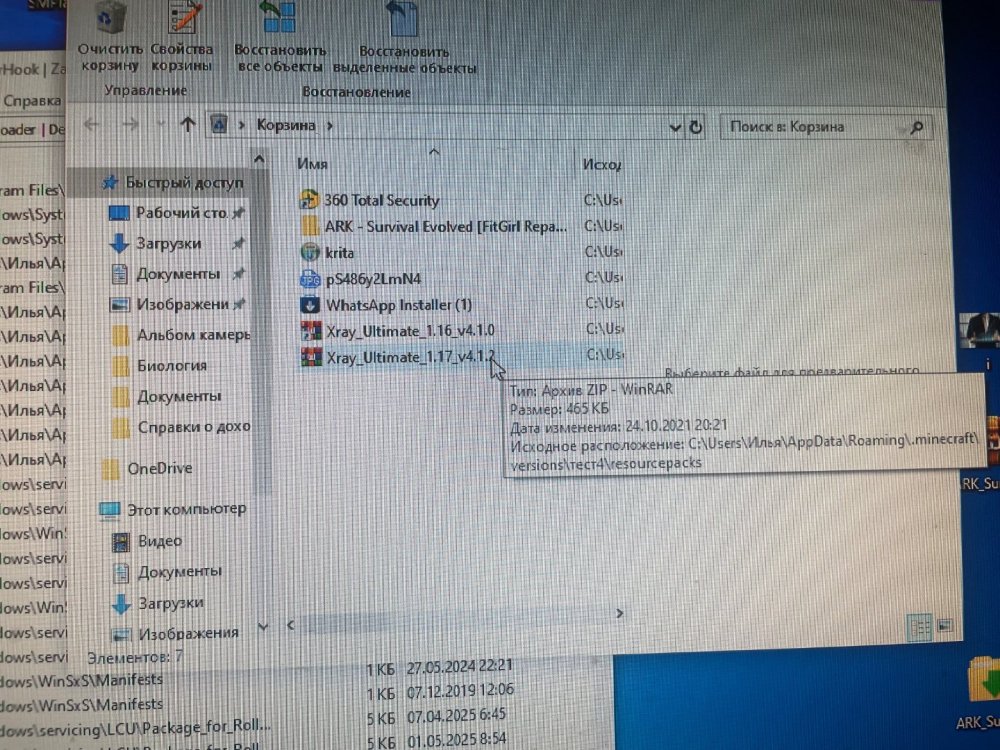Select 360 Total Security file
The width and height of the screenshot is (1000, 750).
pyautogui.click(x=381, y=200)
